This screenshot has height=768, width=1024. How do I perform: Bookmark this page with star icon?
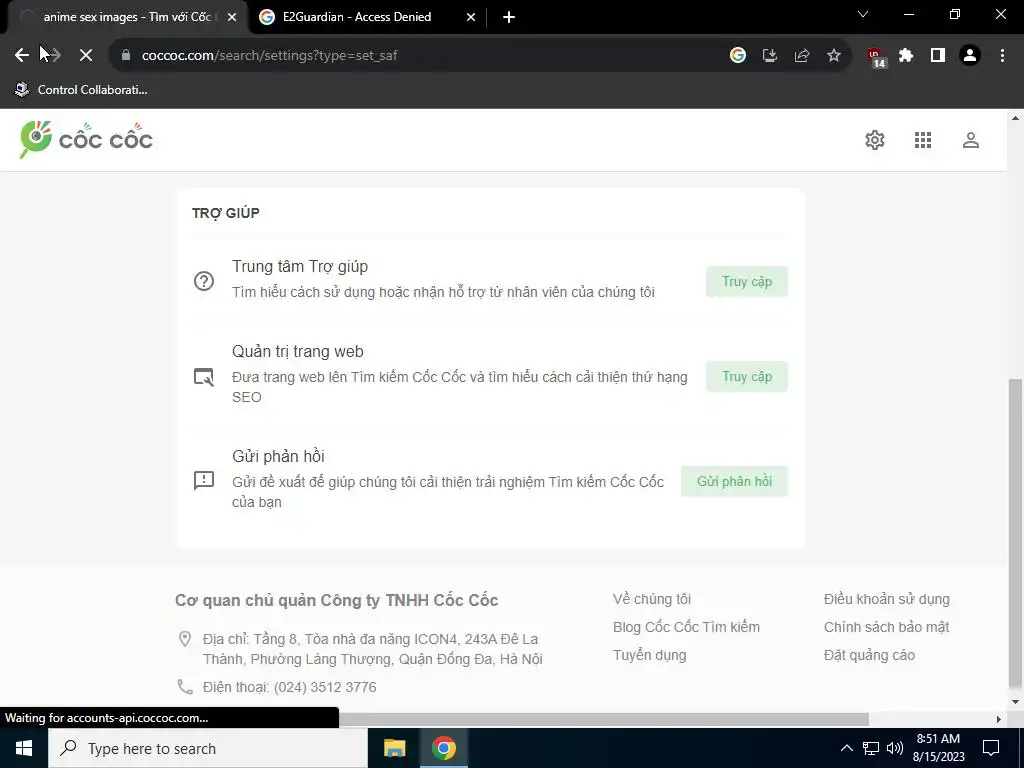[x=834, y=56]
